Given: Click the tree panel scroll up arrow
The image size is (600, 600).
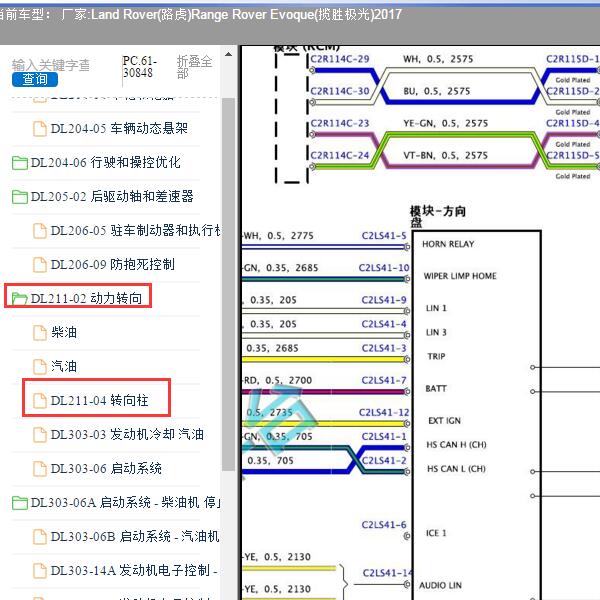Looking at the screenshot, I should tap(228, 54).
